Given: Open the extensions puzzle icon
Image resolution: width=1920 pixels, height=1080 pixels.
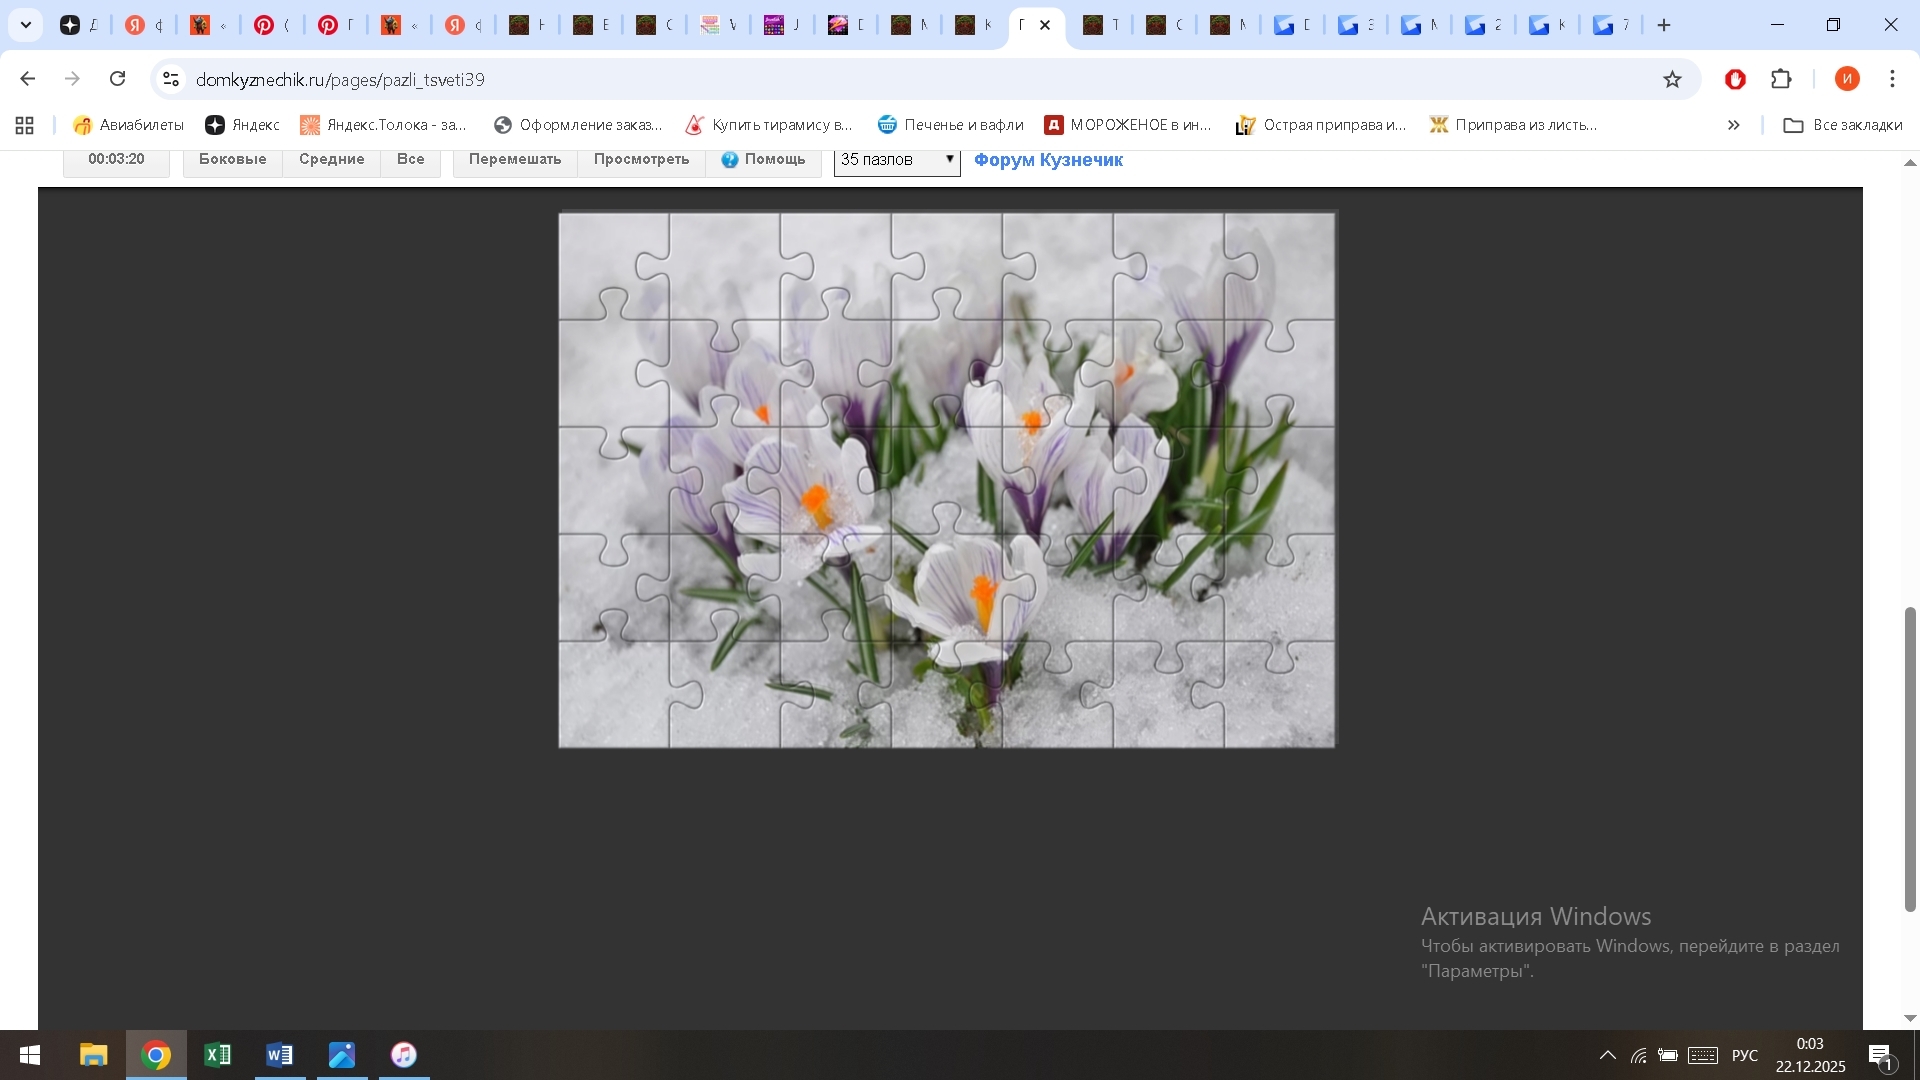Looking at the screenshot, I should [x=1781, y=79].
